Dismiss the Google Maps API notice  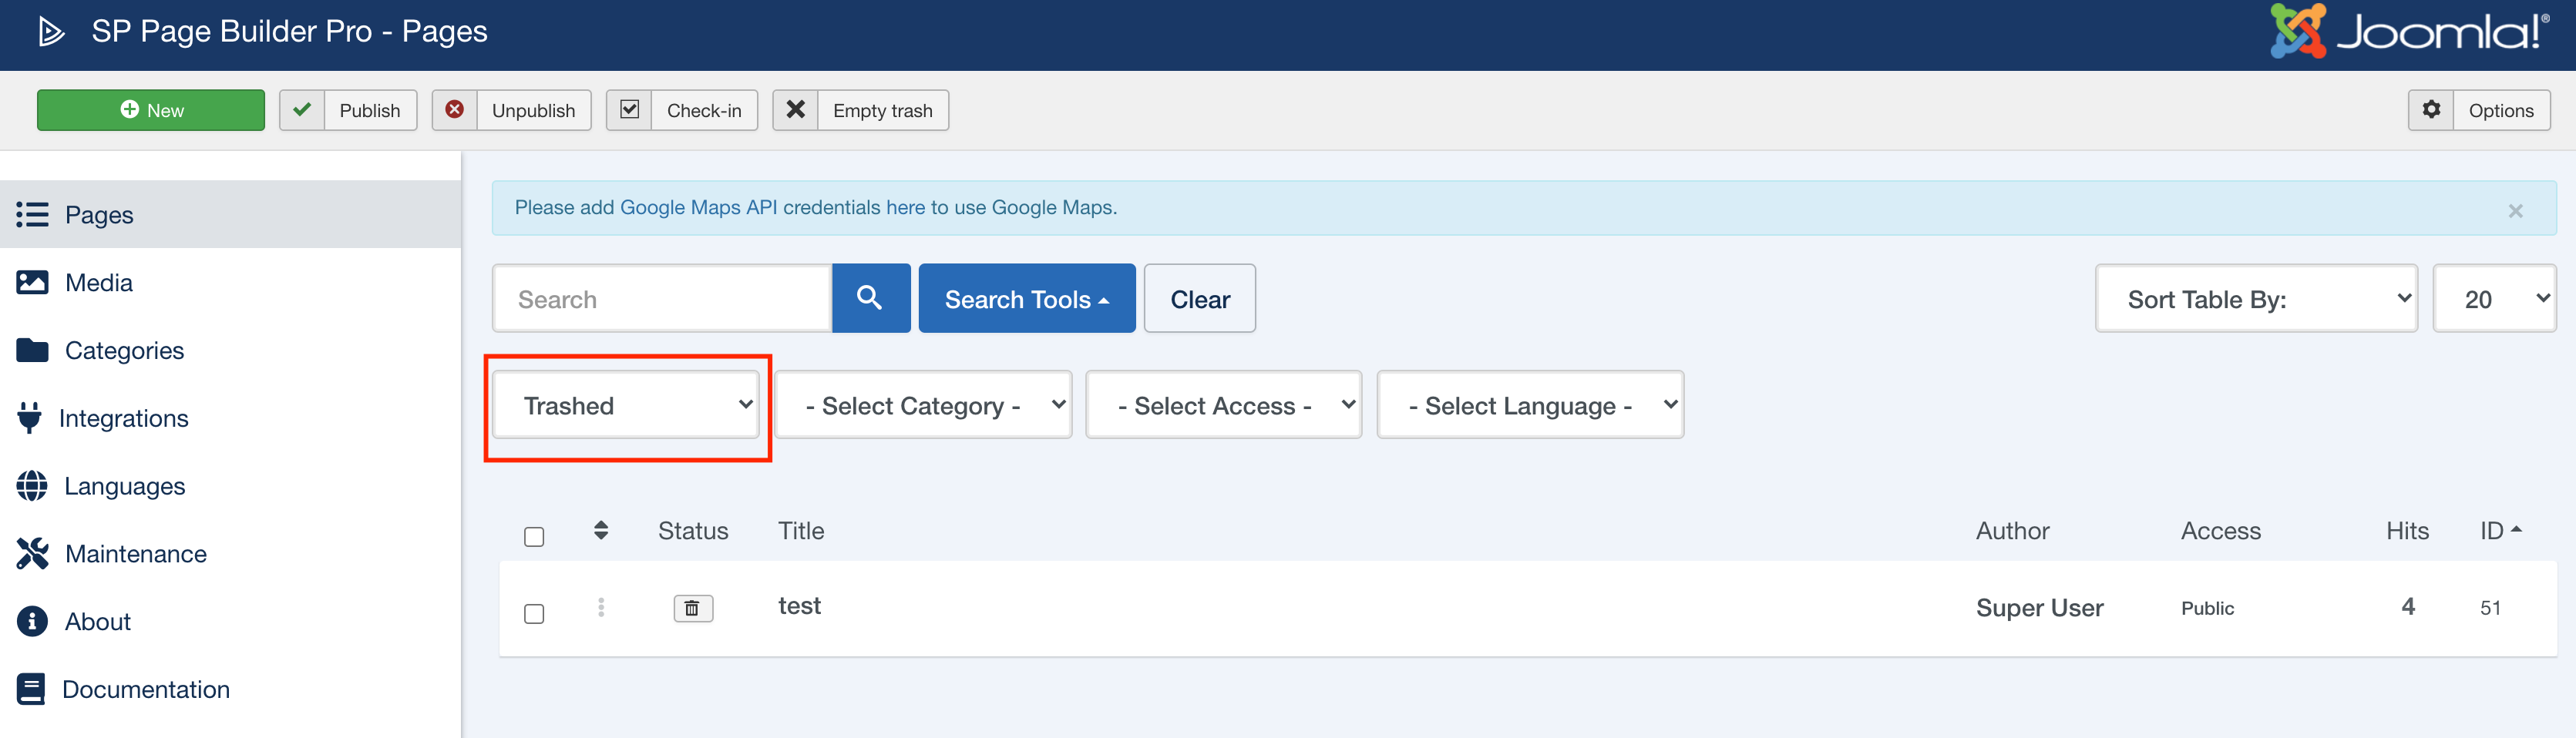(x=2515, y=210)
